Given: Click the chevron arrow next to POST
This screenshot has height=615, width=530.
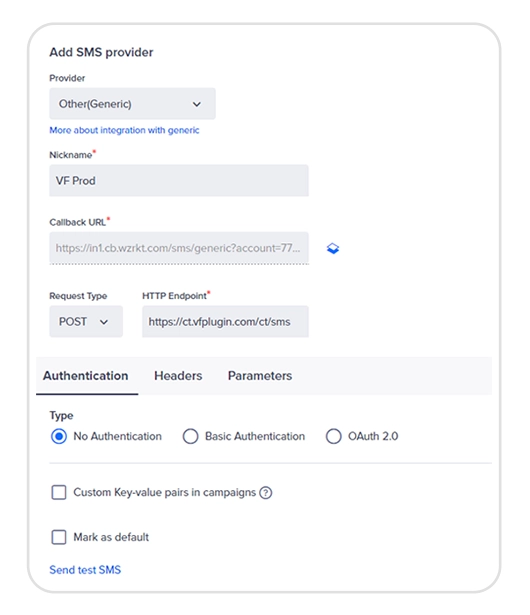Looking at the screenshot, I should (104, 322).
